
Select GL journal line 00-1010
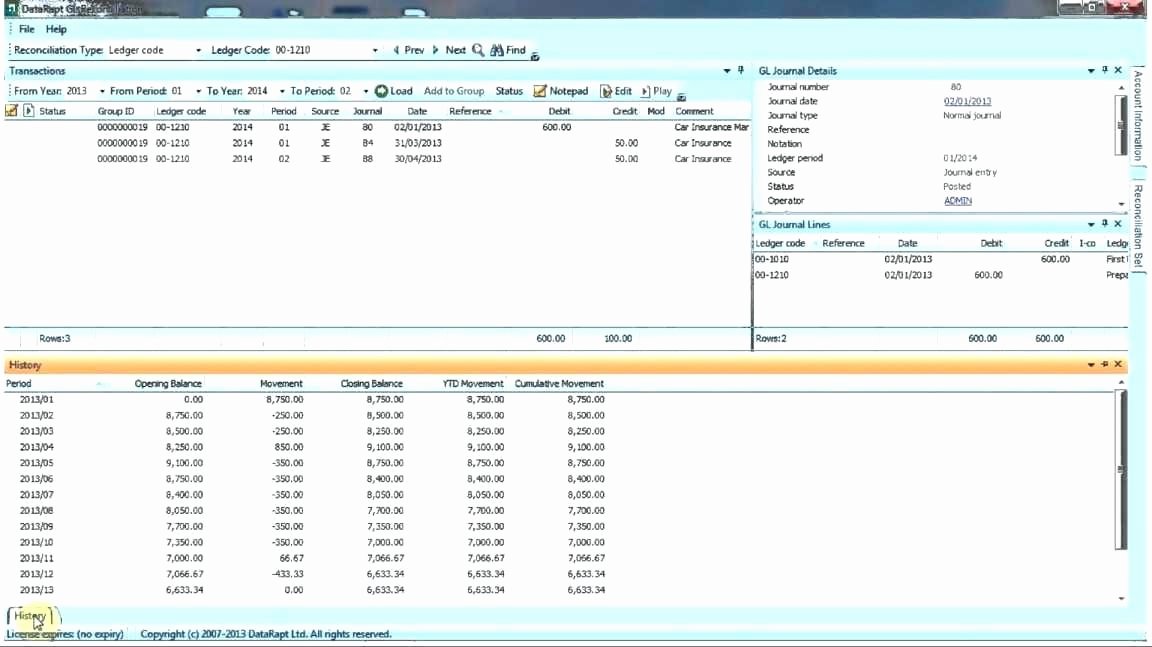[941, 259]
